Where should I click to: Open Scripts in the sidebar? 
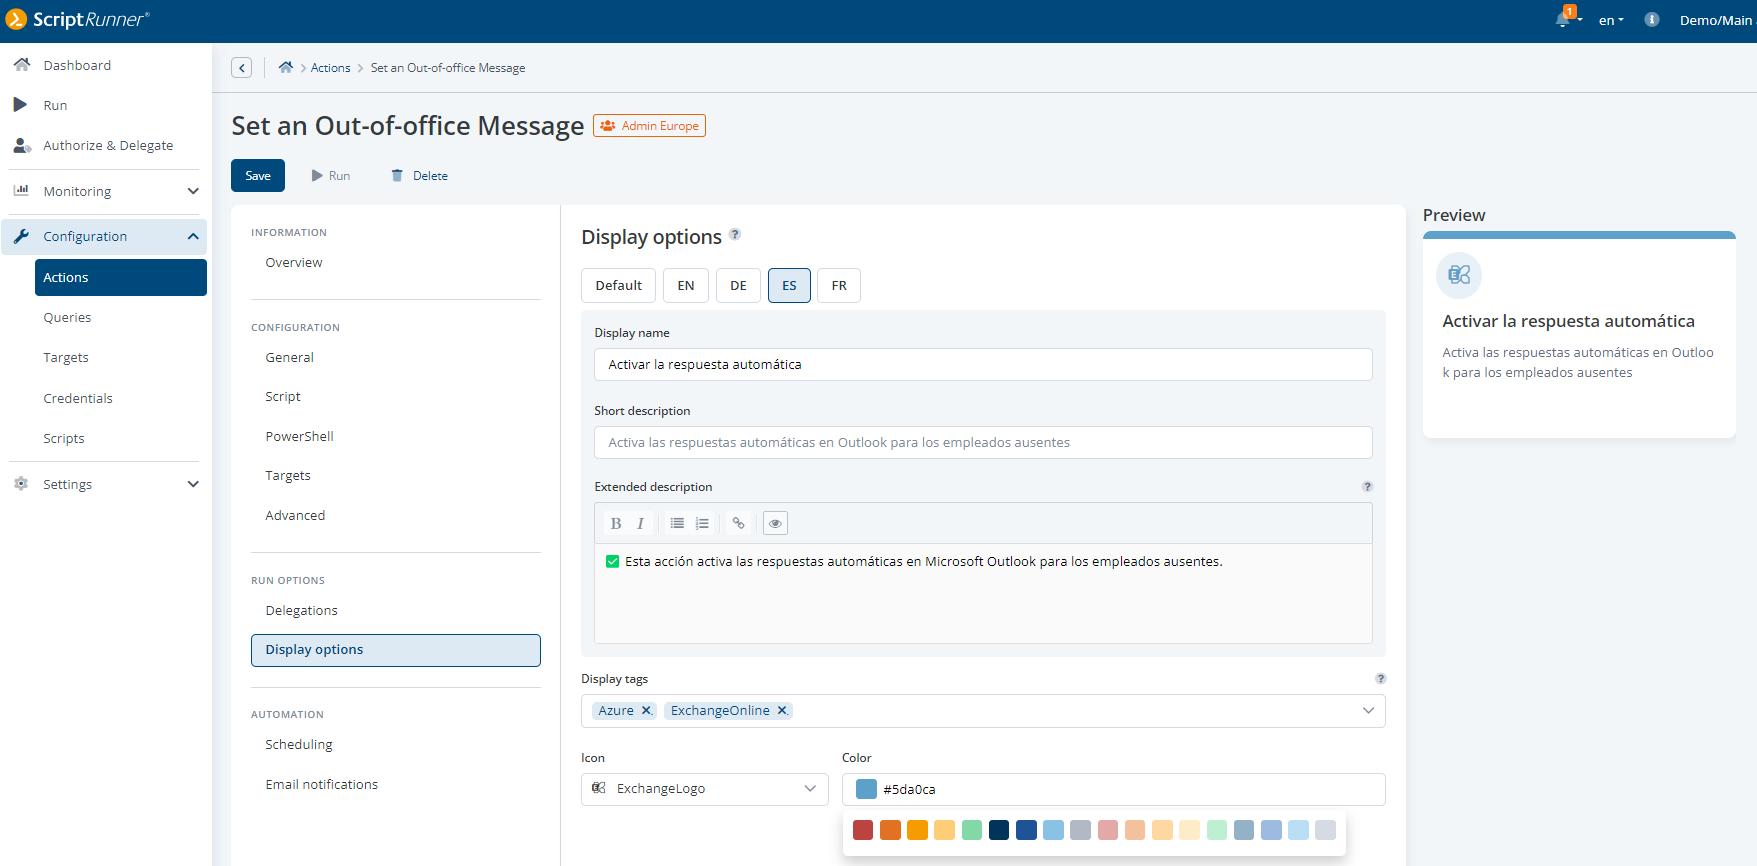[64, 438]
